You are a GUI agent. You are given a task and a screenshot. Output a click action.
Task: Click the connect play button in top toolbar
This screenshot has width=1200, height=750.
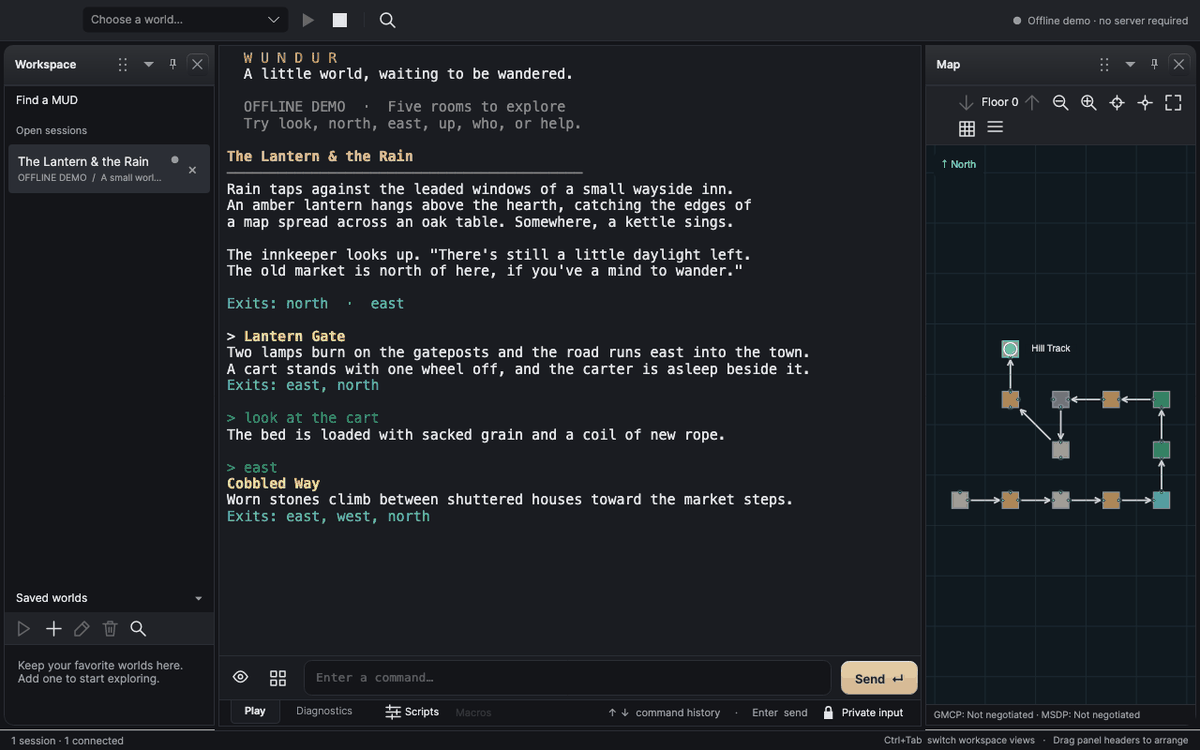click(308, 20)
